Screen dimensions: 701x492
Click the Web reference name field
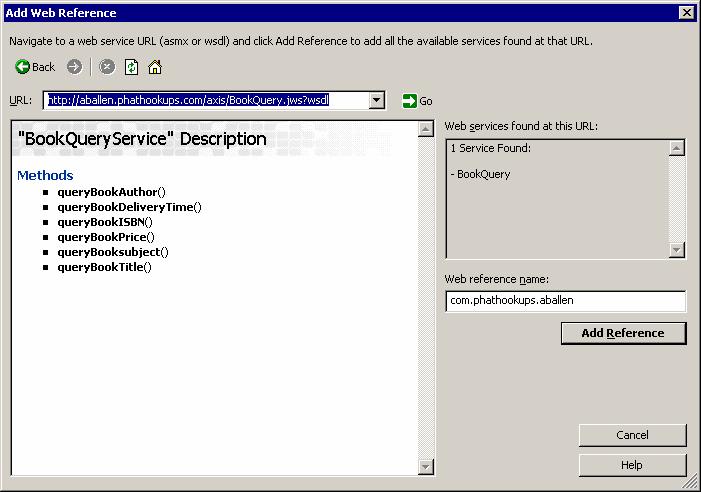click(566, 301)
